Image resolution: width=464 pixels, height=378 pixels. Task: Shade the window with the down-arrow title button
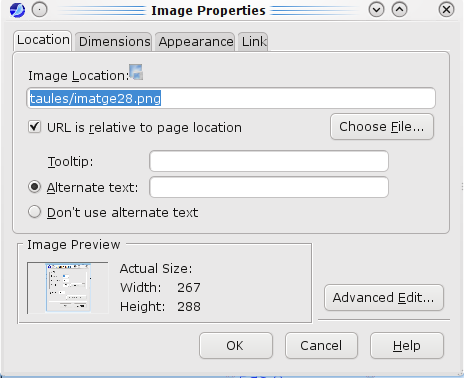click(376, 10)
